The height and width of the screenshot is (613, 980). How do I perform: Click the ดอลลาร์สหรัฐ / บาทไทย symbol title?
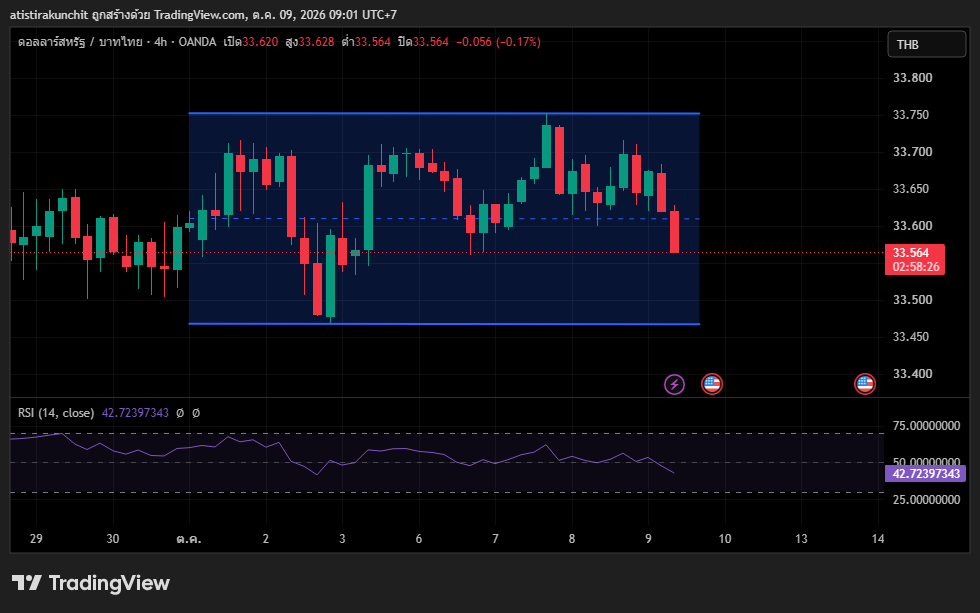coord(80,42)
